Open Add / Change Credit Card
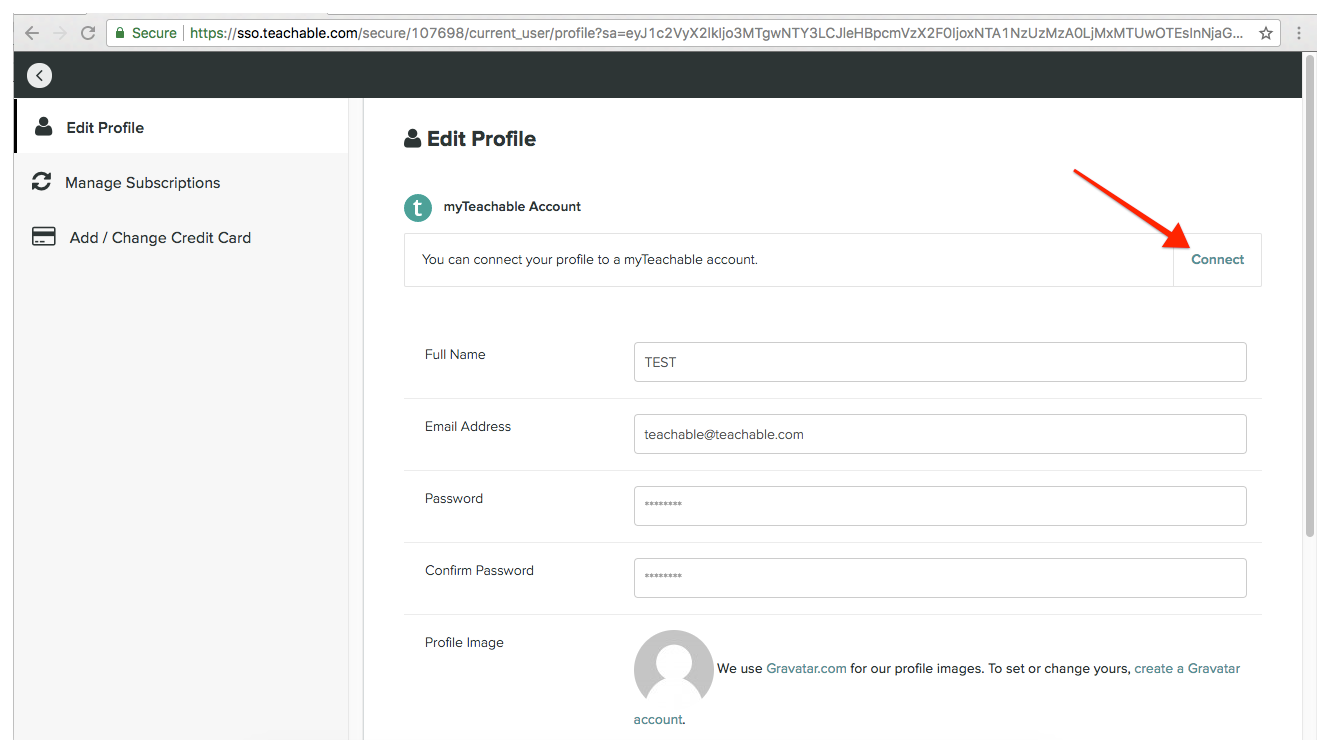The width and height of the screenshot is (1330, 753). click(x=182, y=237)
